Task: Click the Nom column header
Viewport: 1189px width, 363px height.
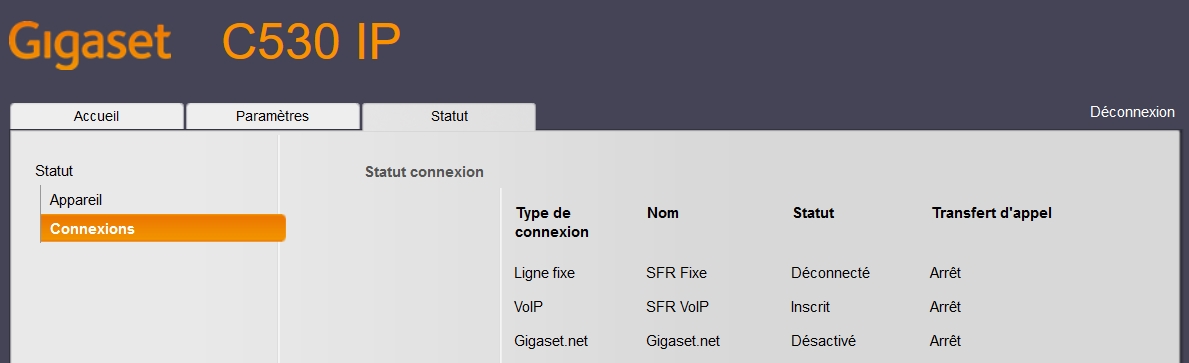Action: 663,213
